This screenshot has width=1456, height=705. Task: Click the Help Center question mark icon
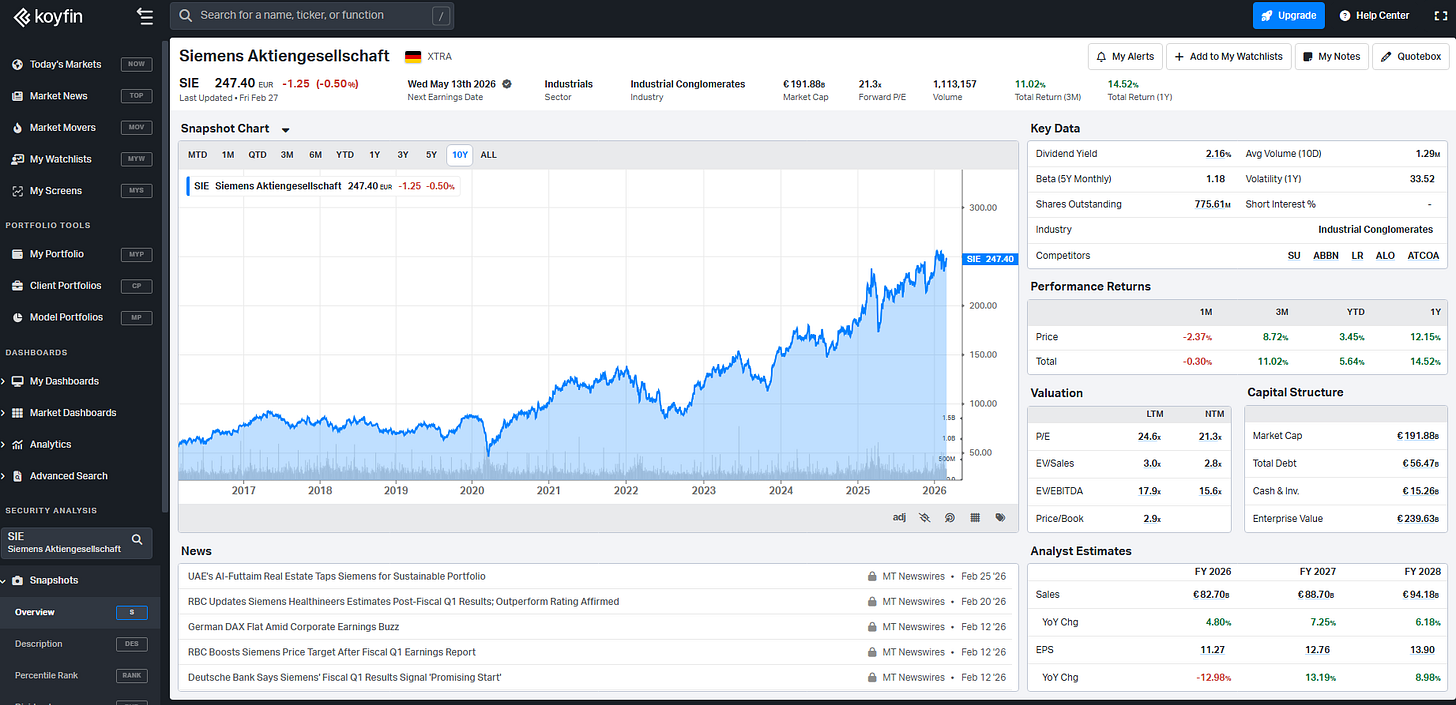(1345, 15)
